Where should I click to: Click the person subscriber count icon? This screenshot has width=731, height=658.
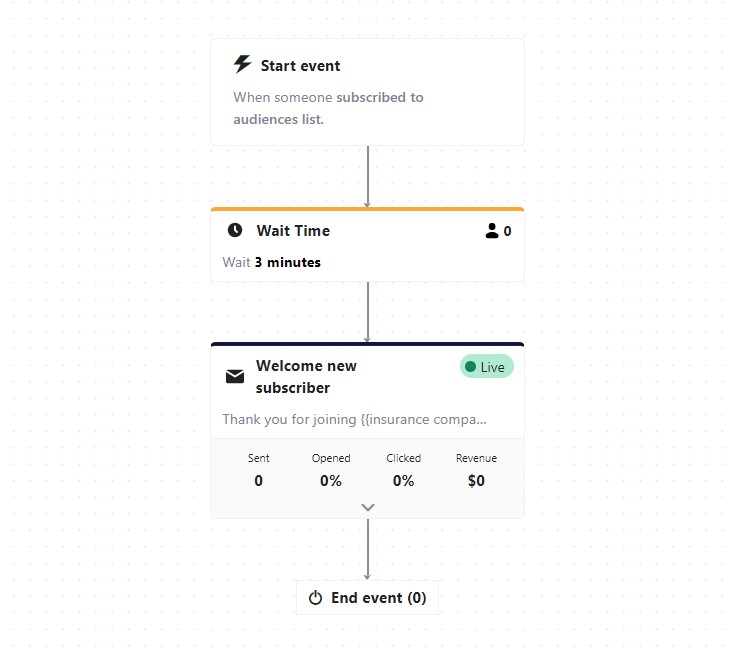[x=491, y=231]
